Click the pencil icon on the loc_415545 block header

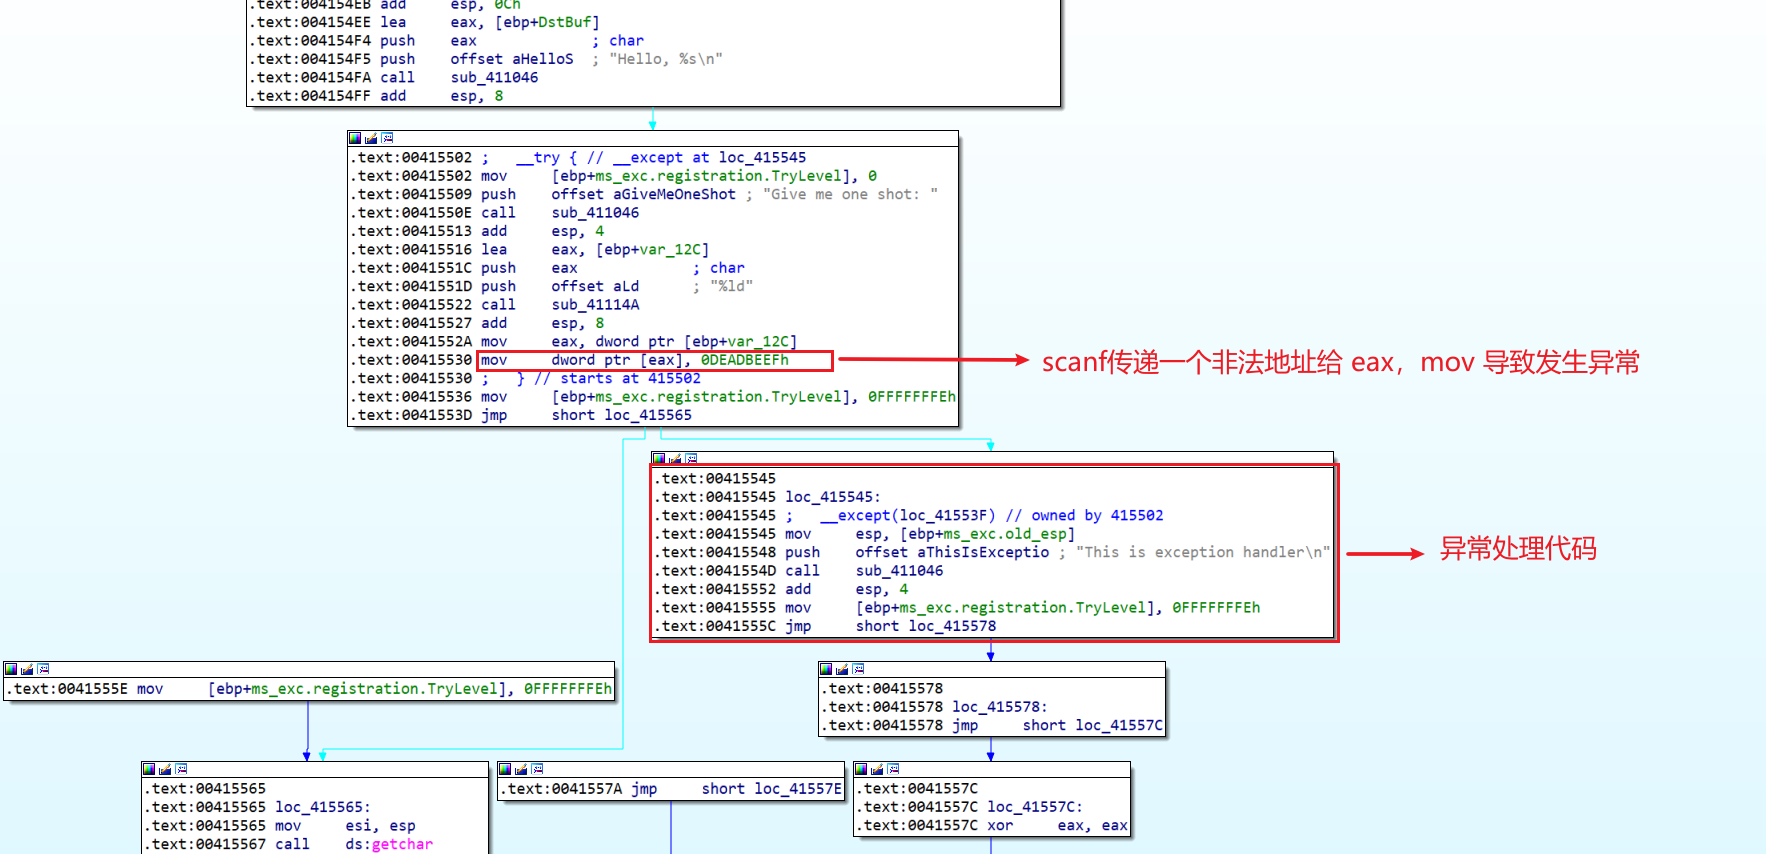pyautogui.click(x=675, y=459)
